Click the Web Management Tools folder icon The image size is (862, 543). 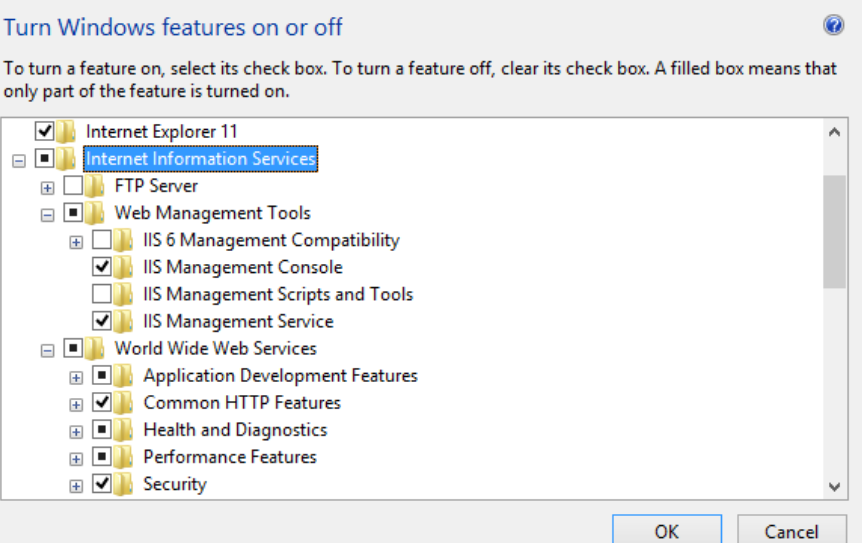[97, 213]
